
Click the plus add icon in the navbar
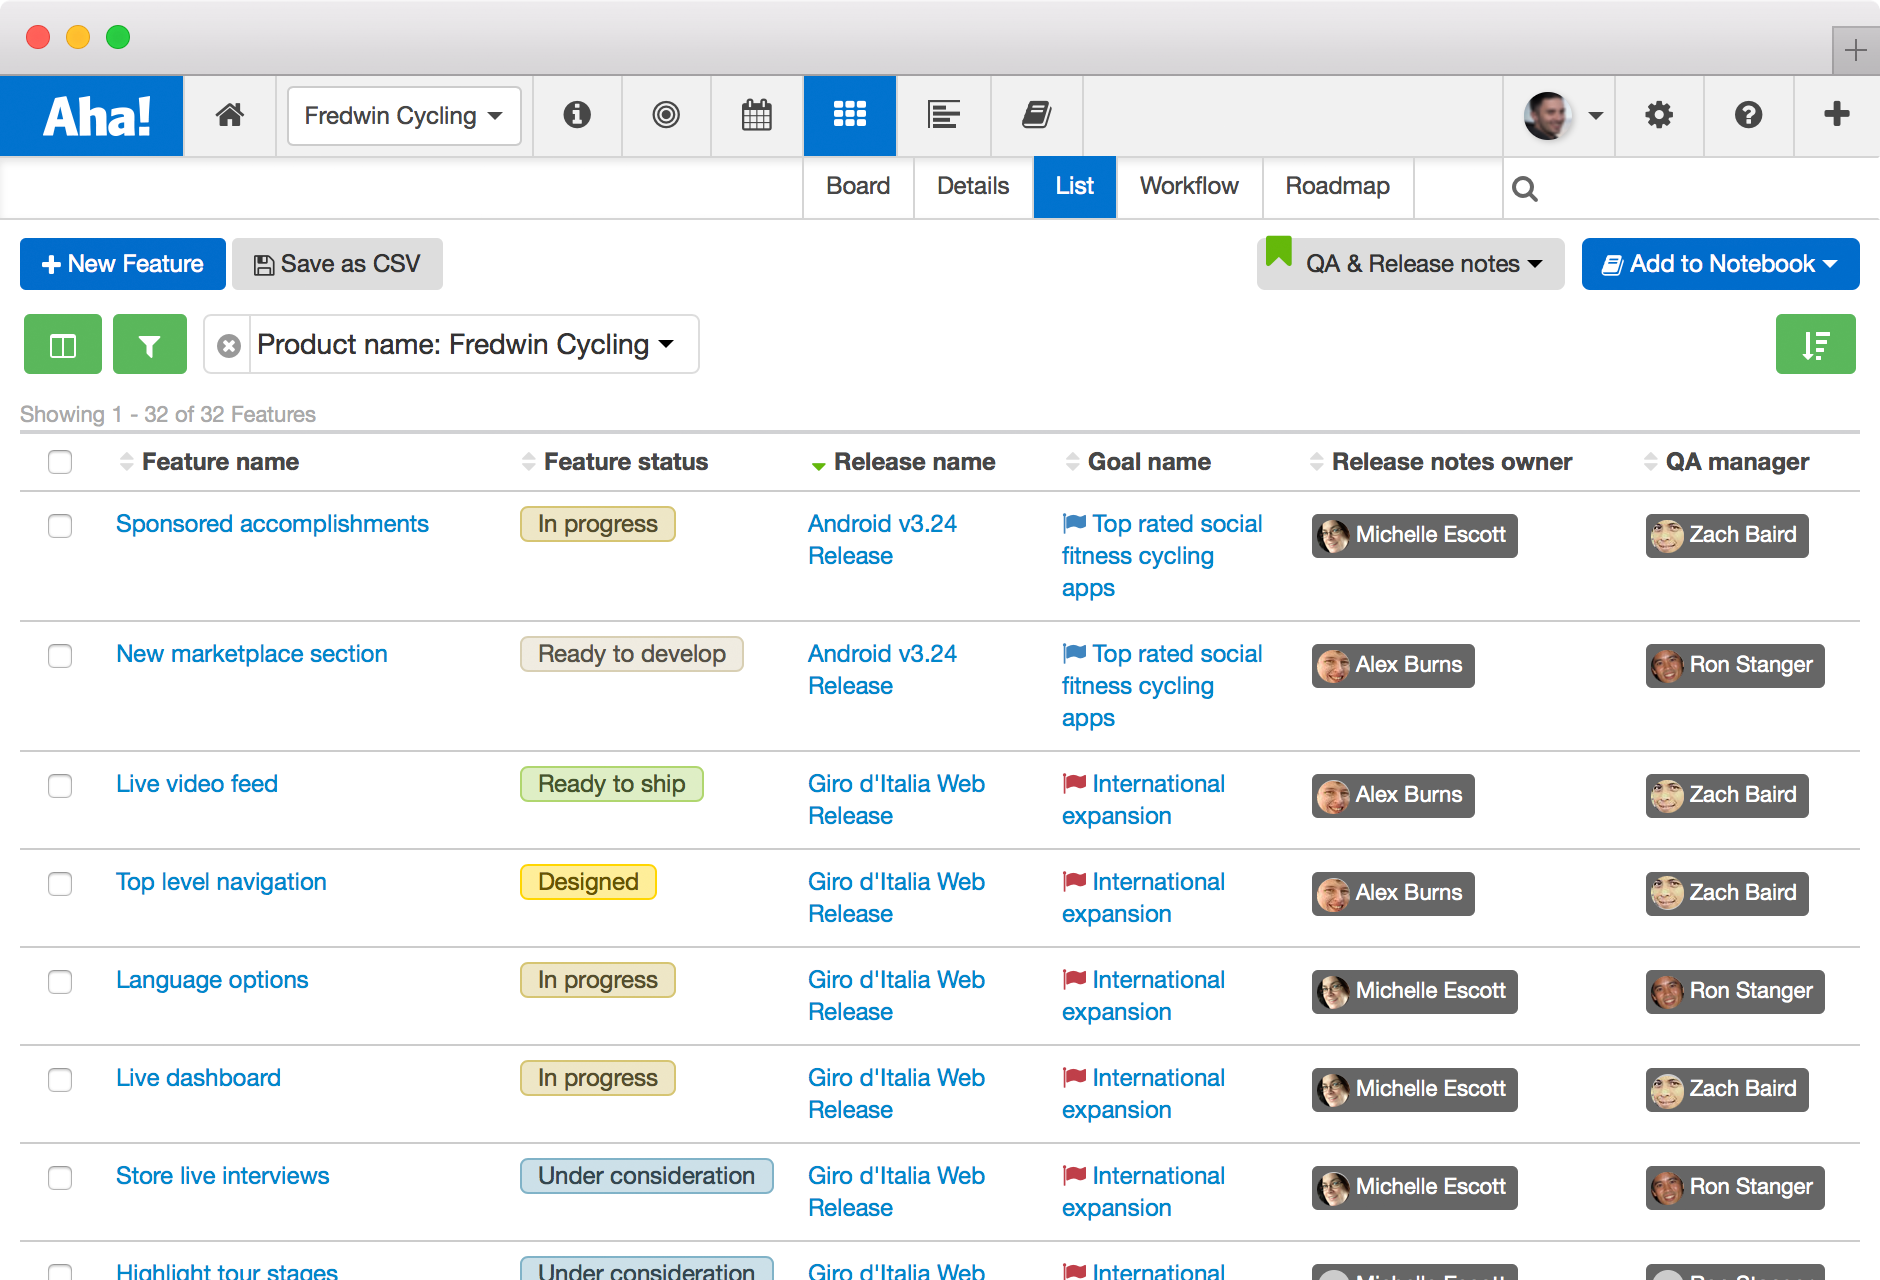(x=1836, y=114)
